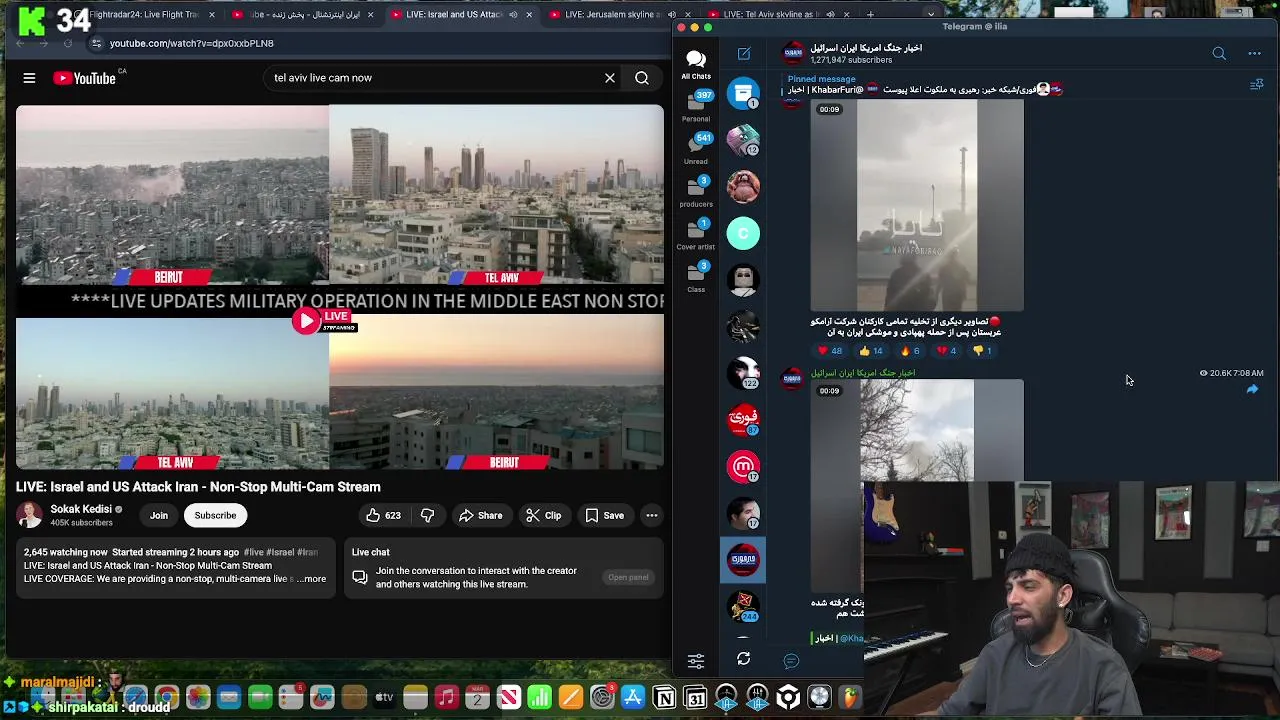This screenshot has height=720, width=1280.
Task: Open Telegram Class folder
Action: [x=696, y=278]
